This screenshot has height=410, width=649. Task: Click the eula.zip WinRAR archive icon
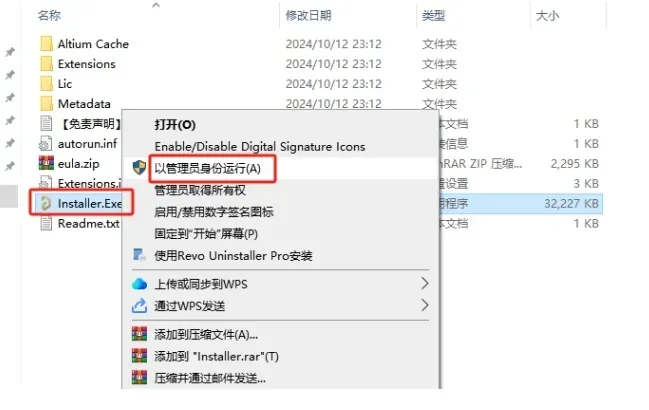46,163
